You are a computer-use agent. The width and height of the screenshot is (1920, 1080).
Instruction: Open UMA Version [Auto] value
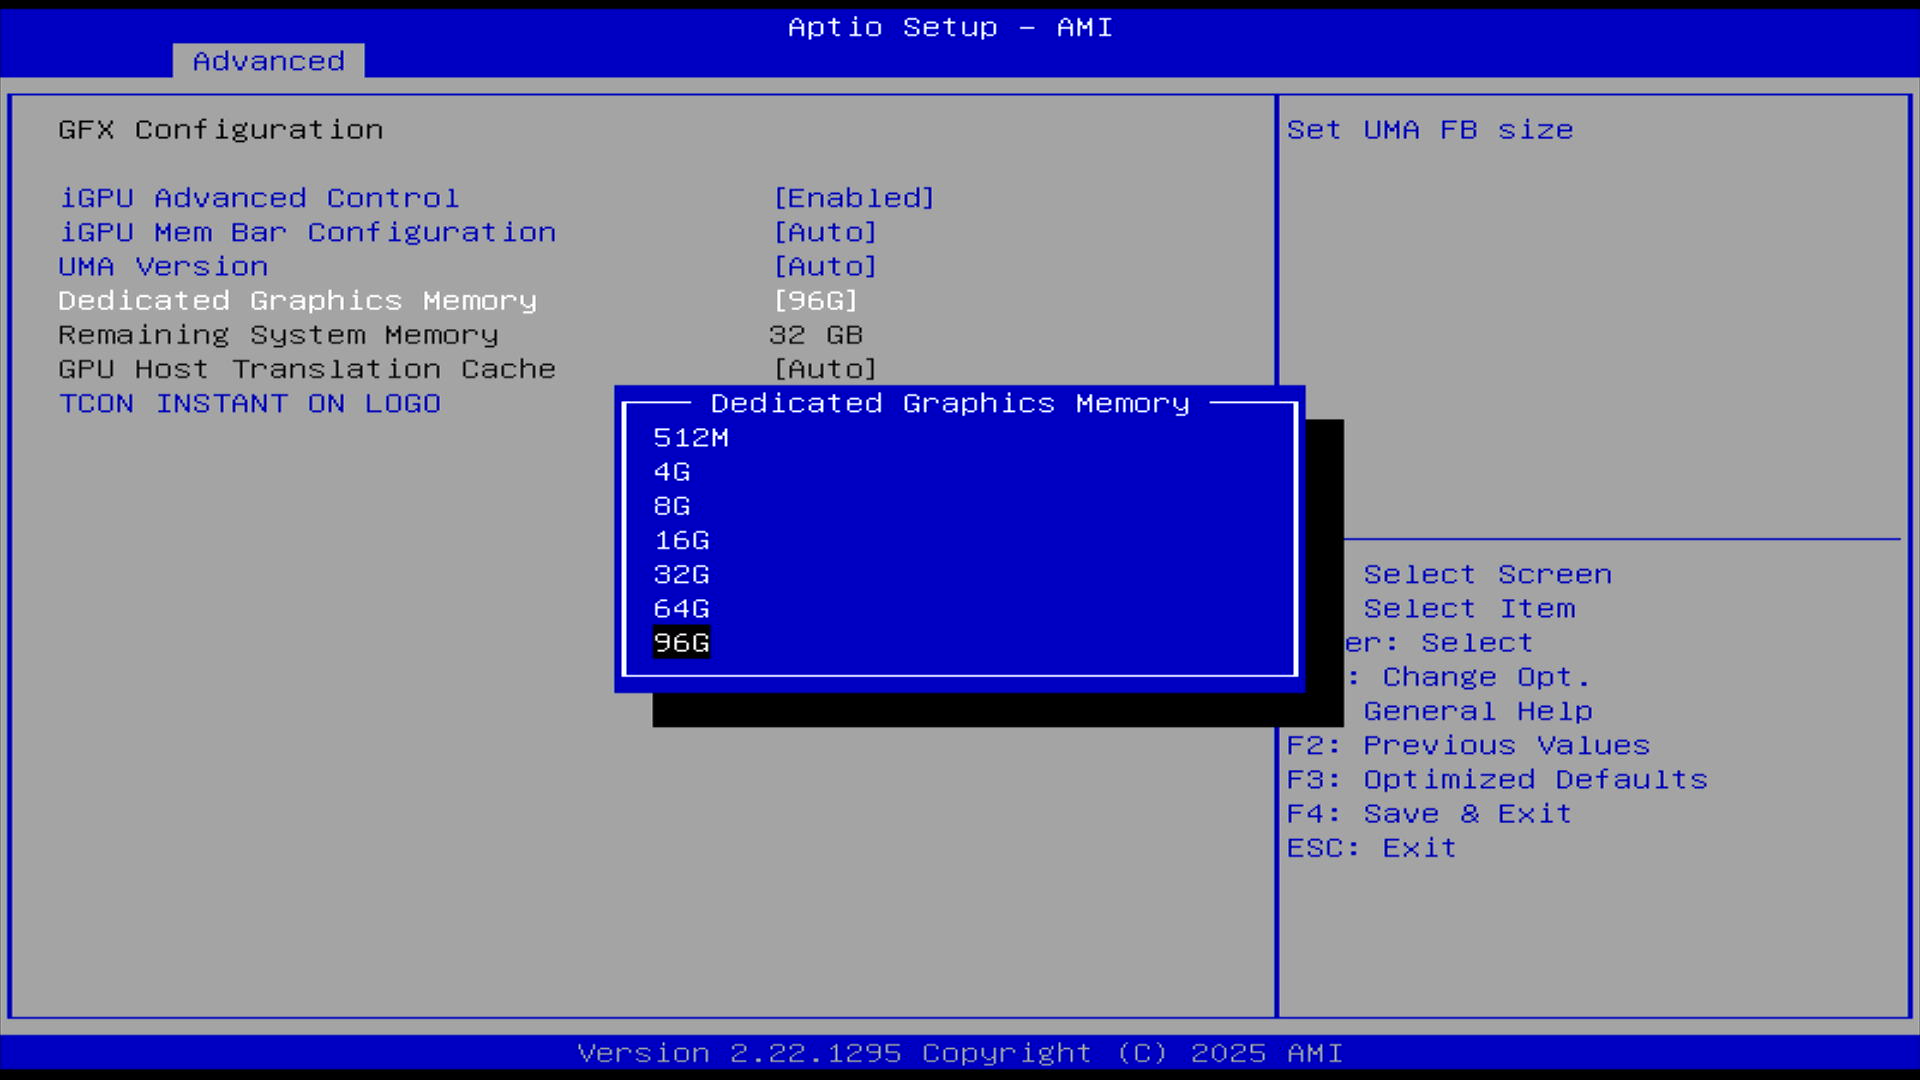click(x=826, y=267)
